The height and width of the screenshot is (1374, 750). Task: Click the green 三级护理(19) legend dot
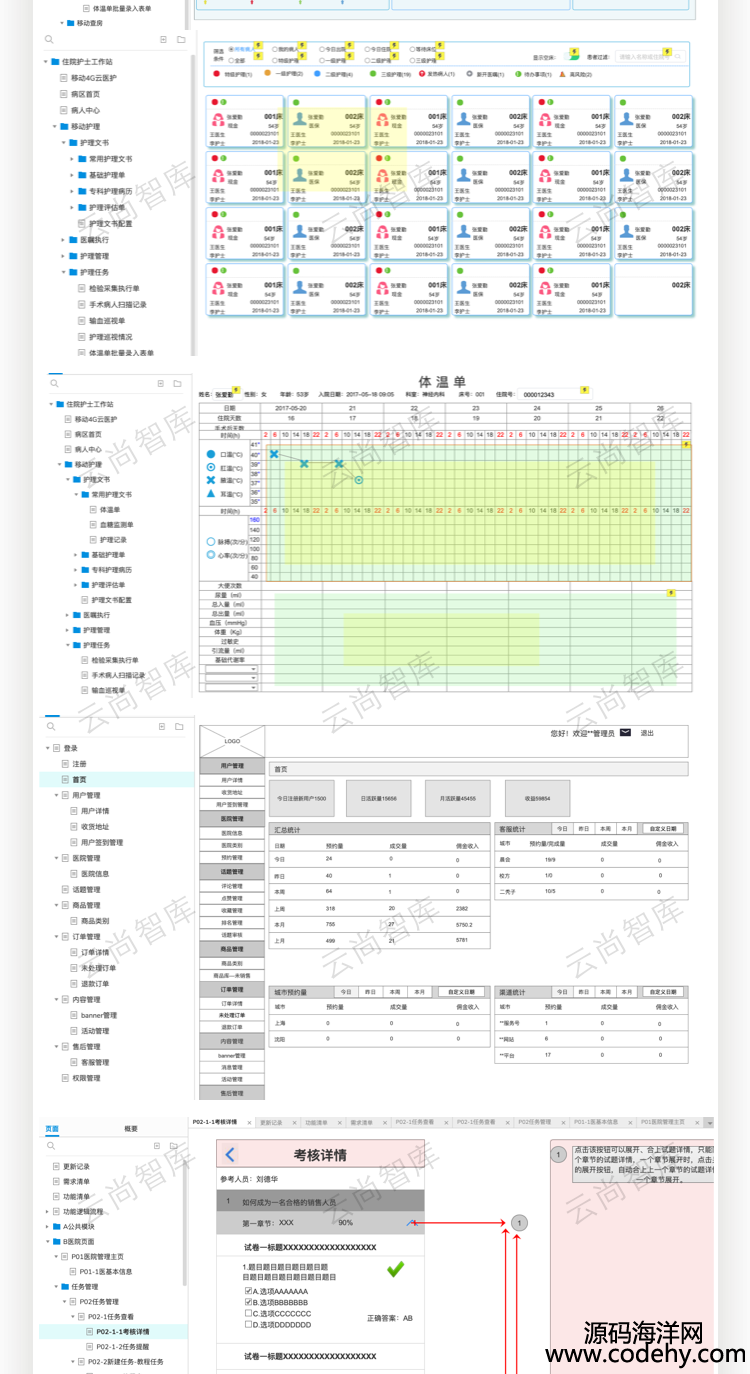tap(373, 74)
